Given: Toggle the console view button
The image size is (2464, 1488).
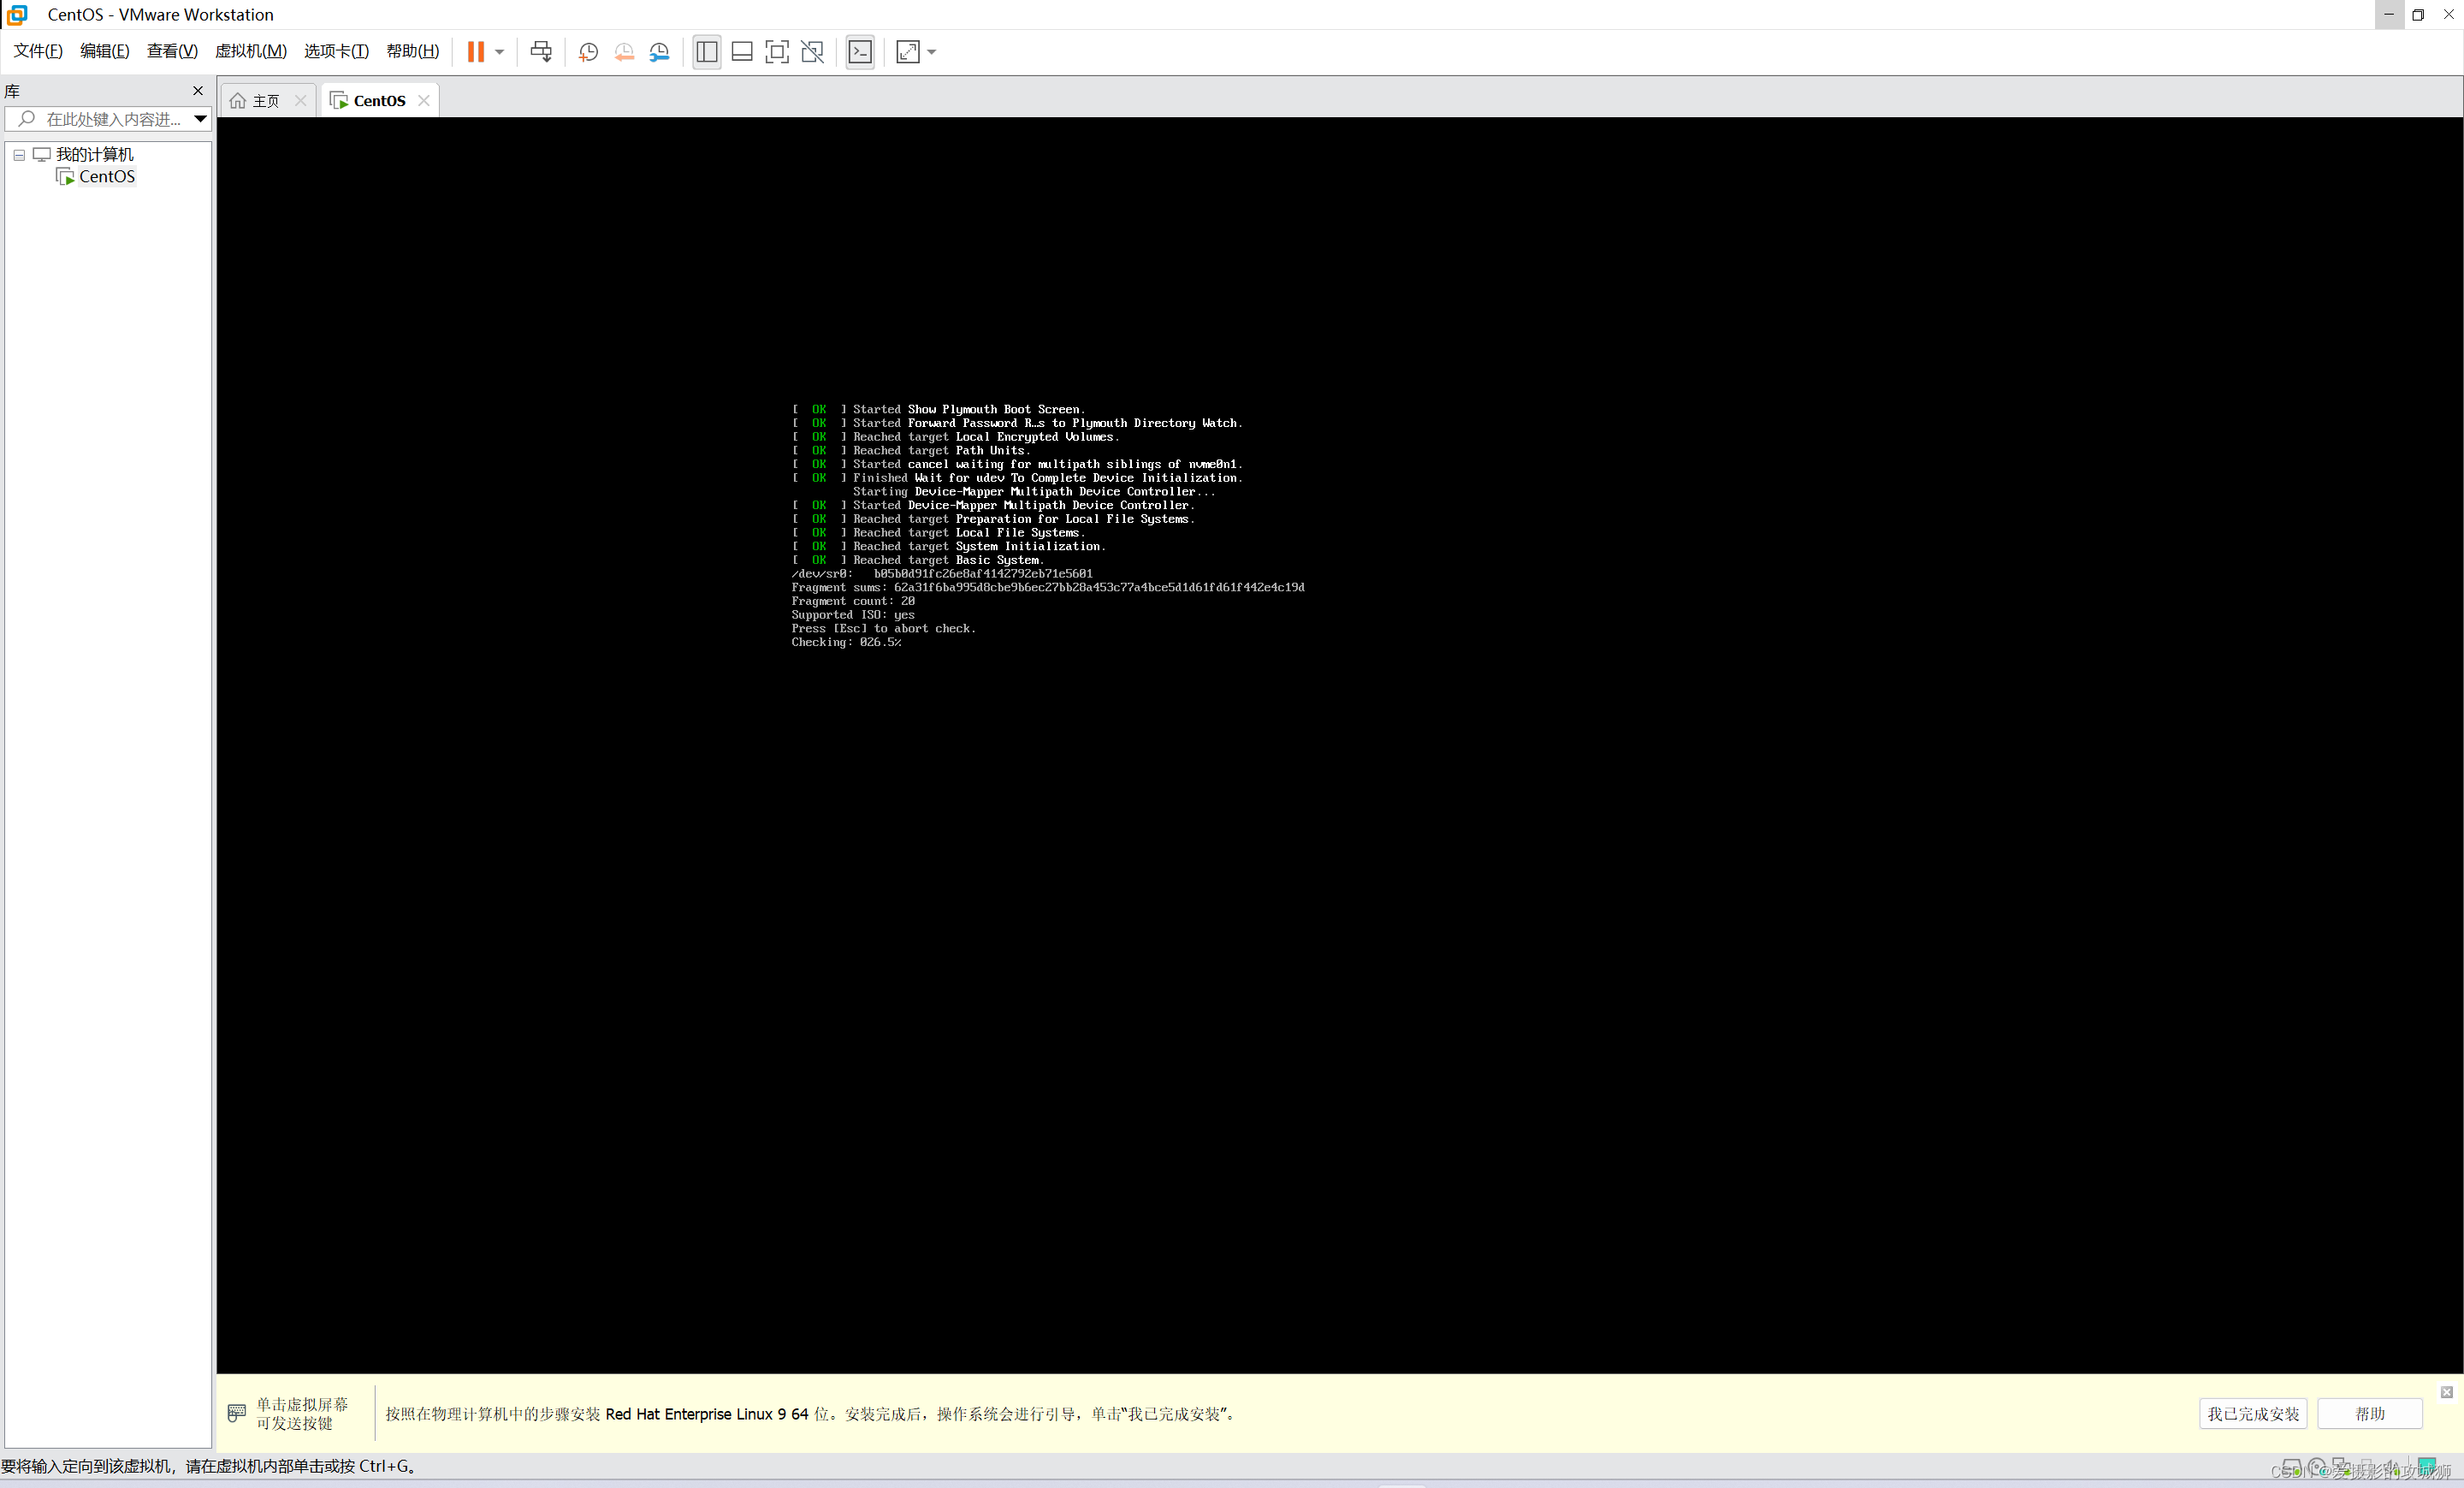Looking at the screenshot, I should pos(860,52).
